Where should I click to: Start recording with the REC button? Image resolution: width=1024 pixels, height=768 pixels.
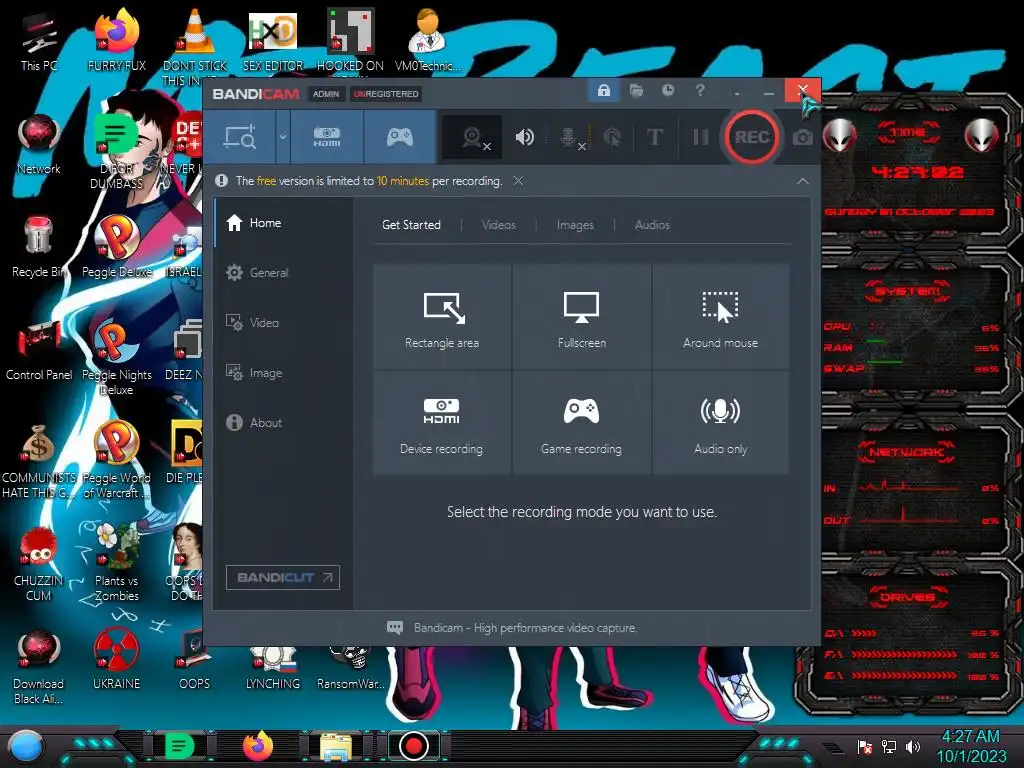tap(752, 137)
